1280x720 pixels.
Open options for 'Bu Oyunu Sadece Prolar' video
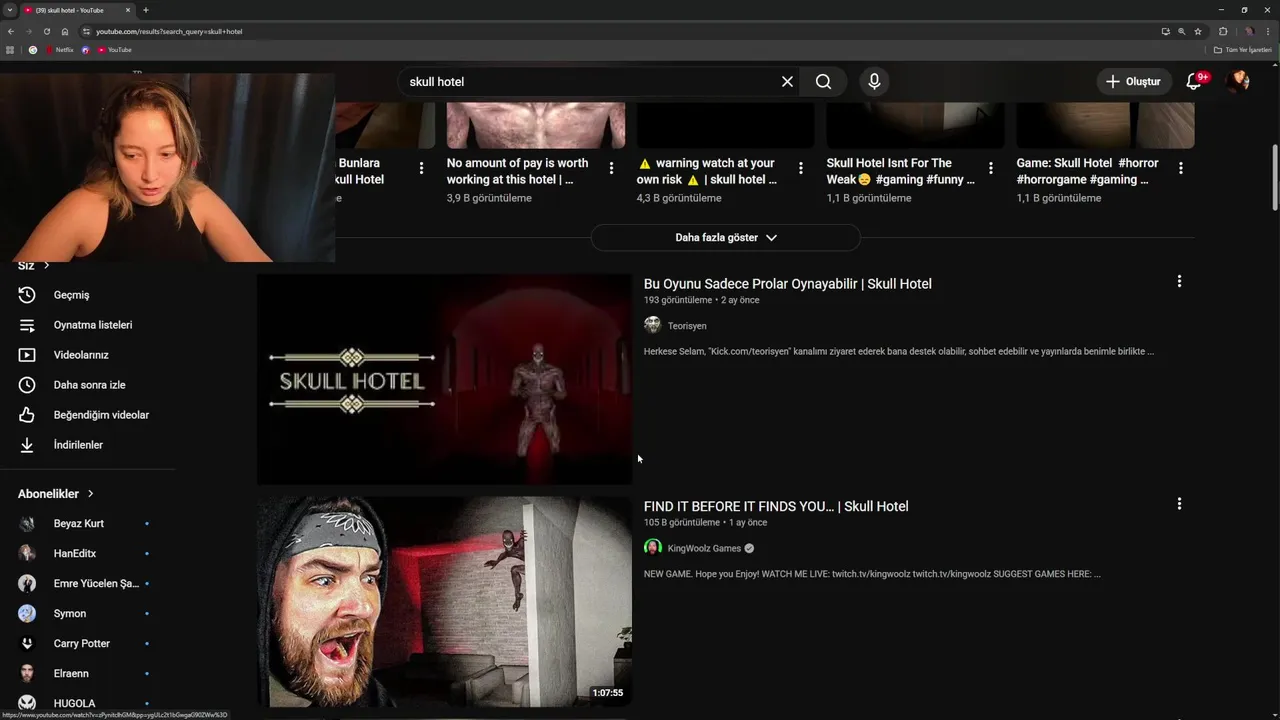click(x=1179, y=282)
